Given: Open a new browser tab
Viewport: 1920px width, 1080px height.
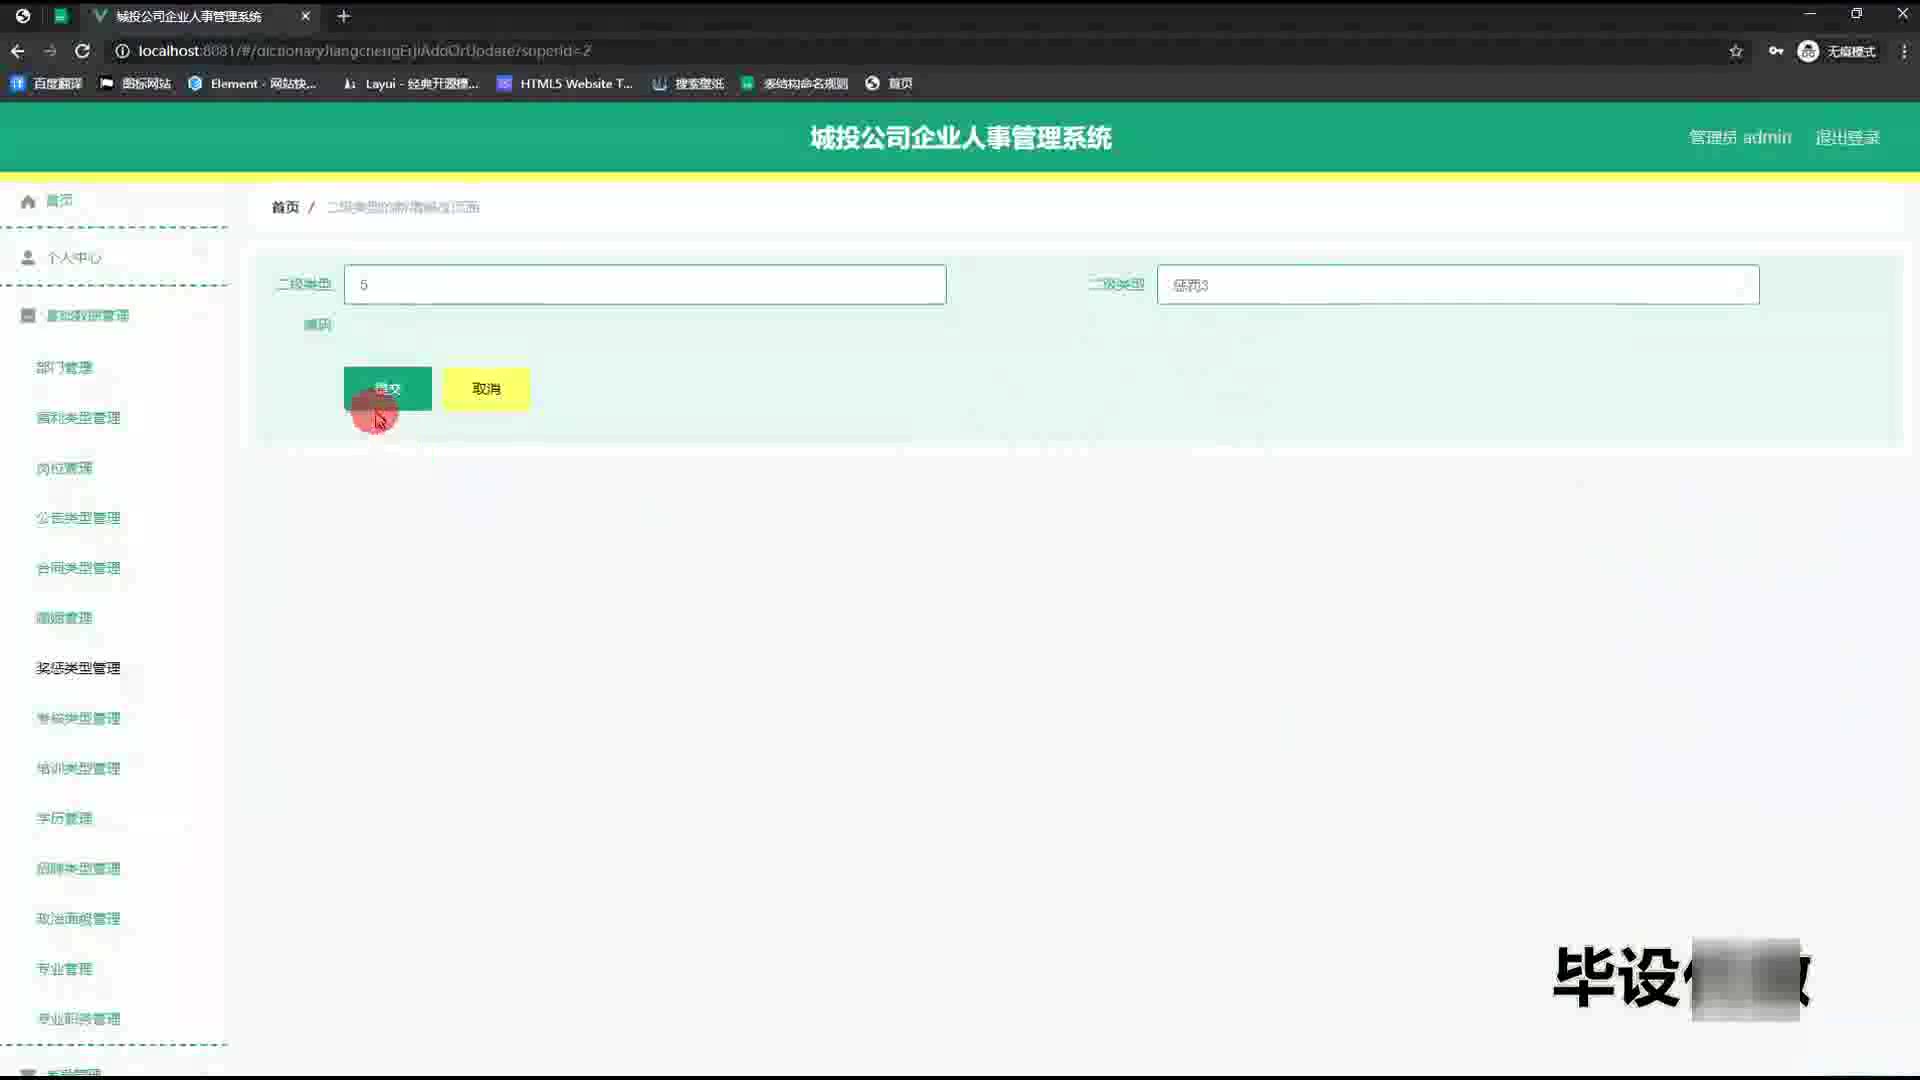Looking at the screenshot, I should [x=343, y=16].
